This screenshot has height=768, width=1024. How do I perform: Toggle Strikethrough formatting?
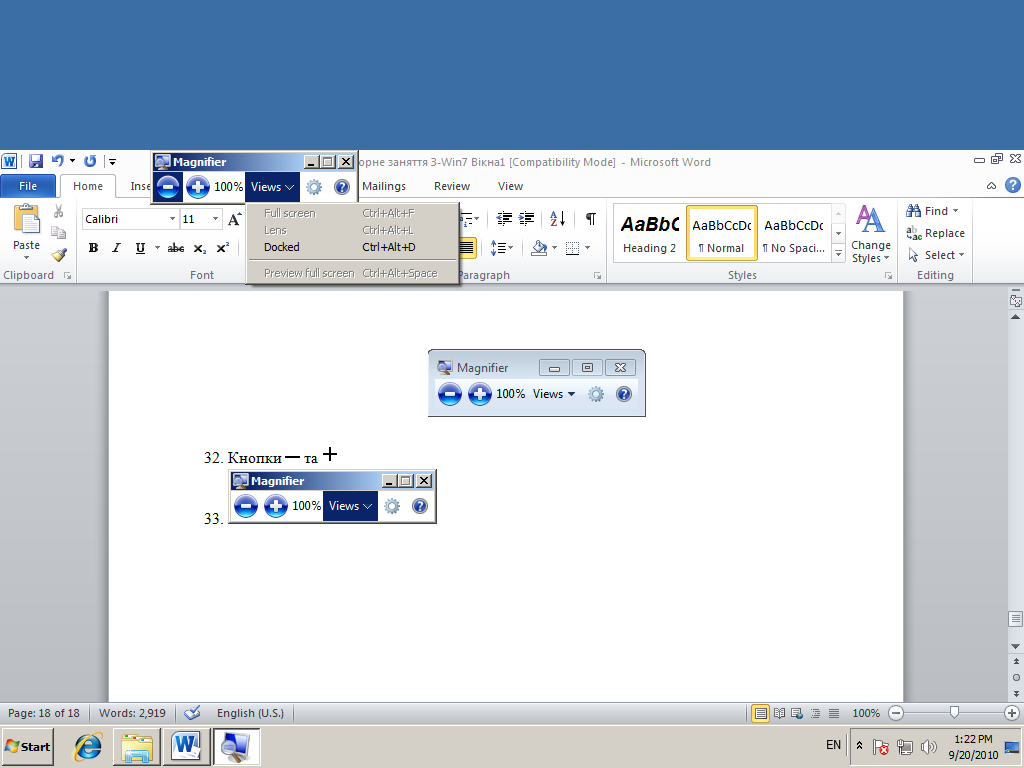tap(176, 248)
